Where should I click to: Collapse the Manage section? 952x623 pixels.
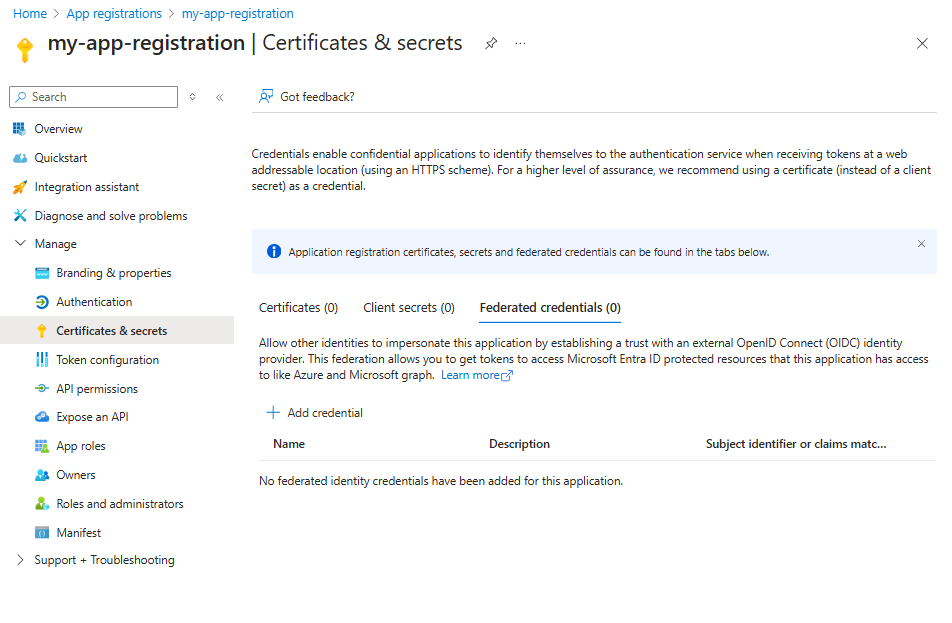coord(22,243)
